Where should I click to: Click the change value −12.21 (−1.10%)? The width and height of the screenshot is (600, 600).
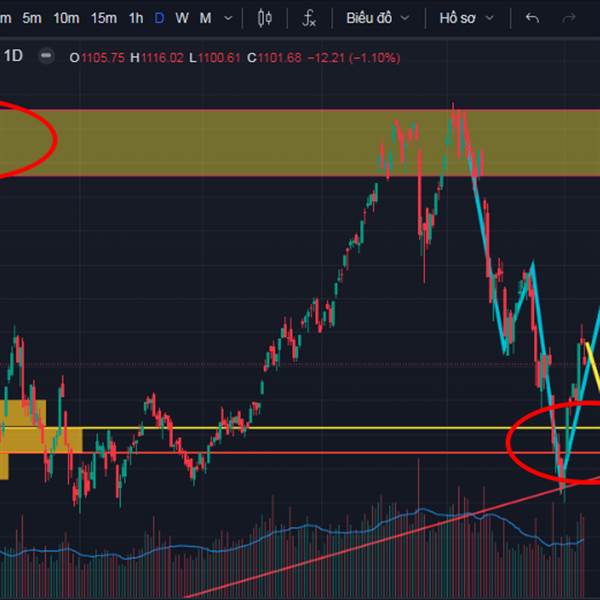click(x=354, y=58)
